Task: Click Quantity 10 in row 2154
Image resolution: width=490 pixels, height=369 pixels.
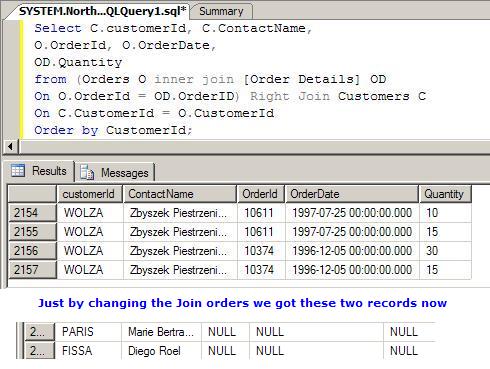Action: tap(445, 213)
